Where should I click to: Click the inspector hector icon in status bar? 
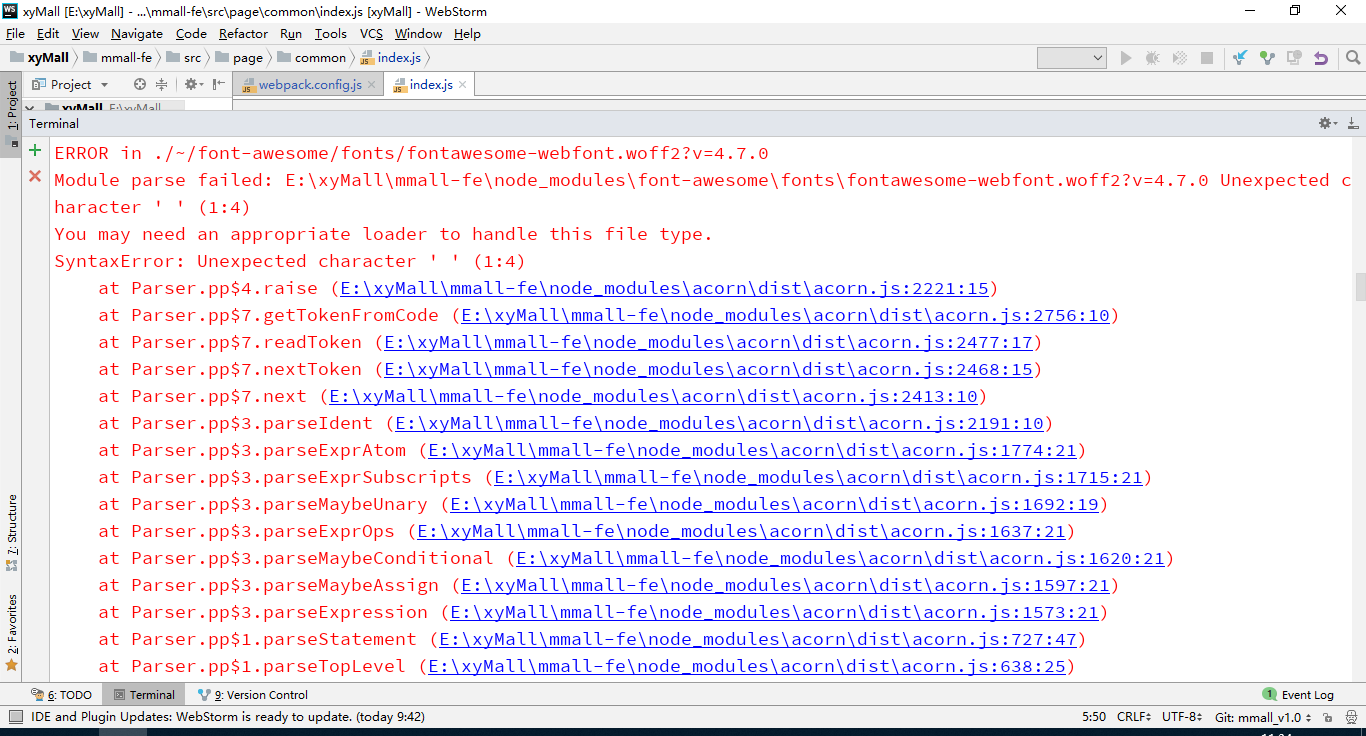(1349, 717)
